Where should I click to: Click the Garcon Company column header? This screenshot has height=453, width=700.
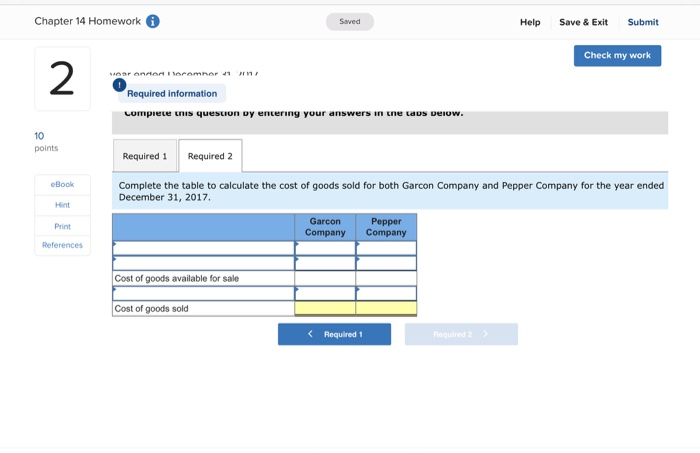click(325, 227)
